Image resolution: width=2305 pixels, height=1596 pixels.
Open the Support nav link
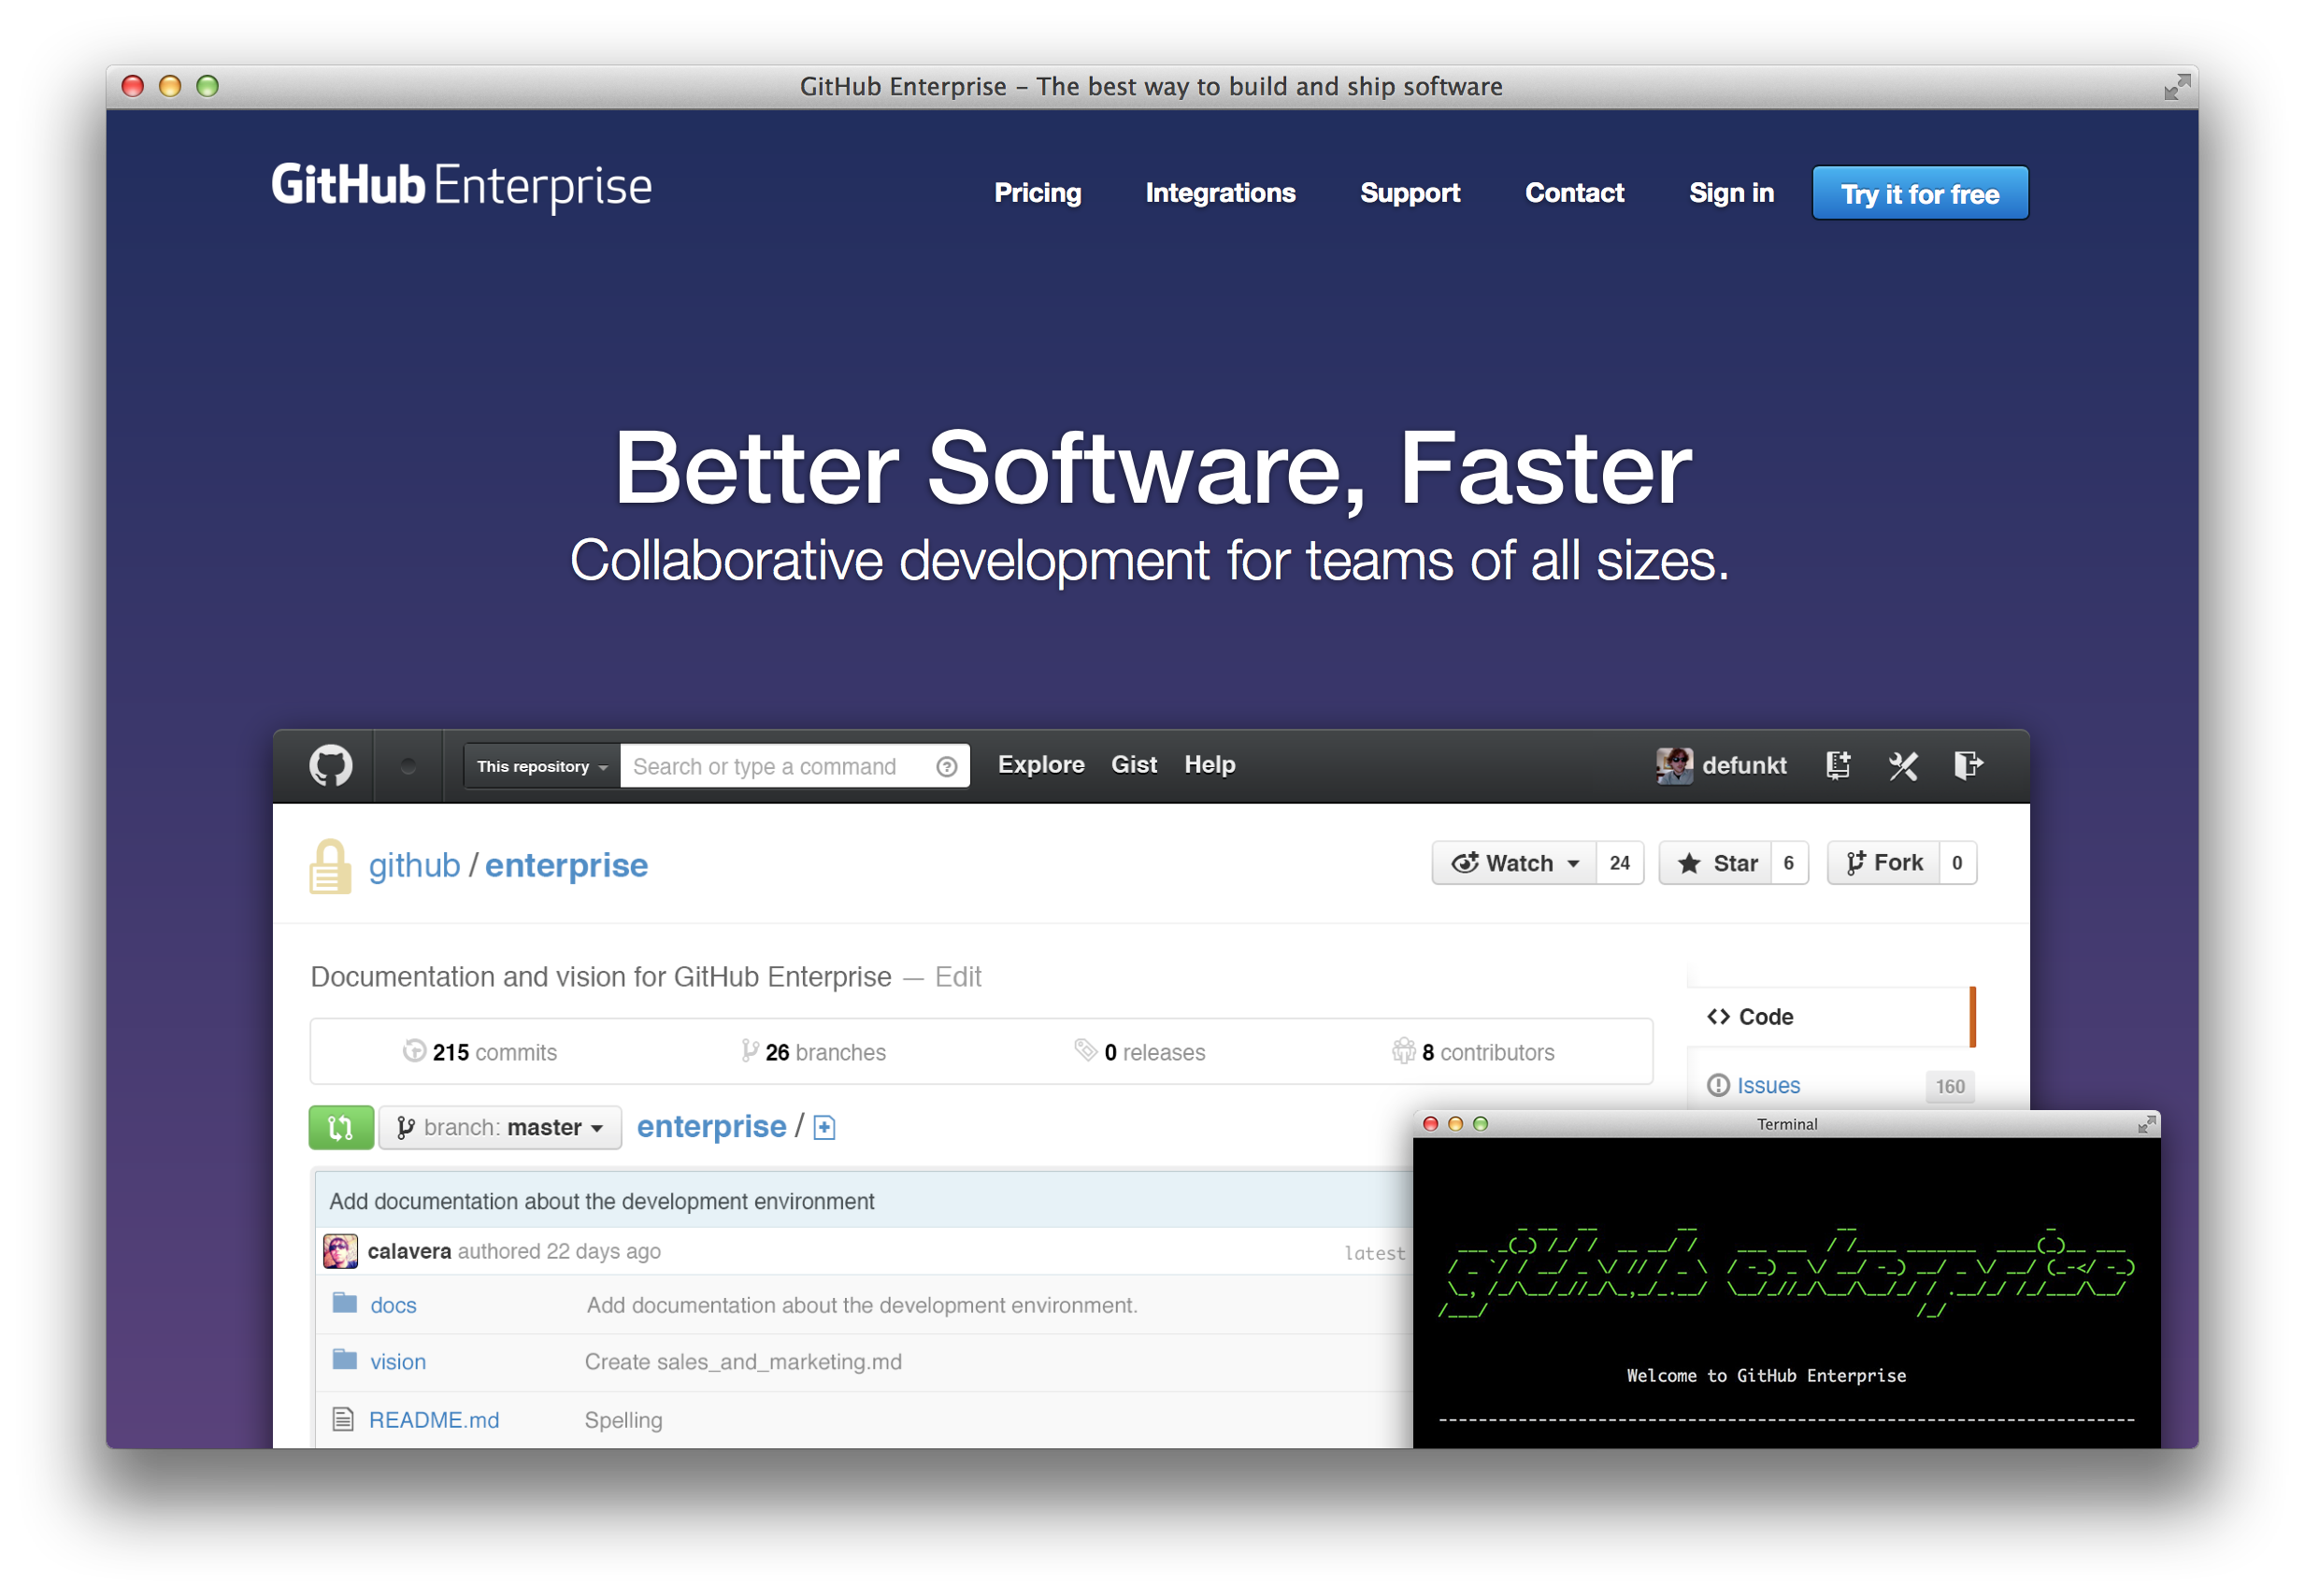(1409, 193)
